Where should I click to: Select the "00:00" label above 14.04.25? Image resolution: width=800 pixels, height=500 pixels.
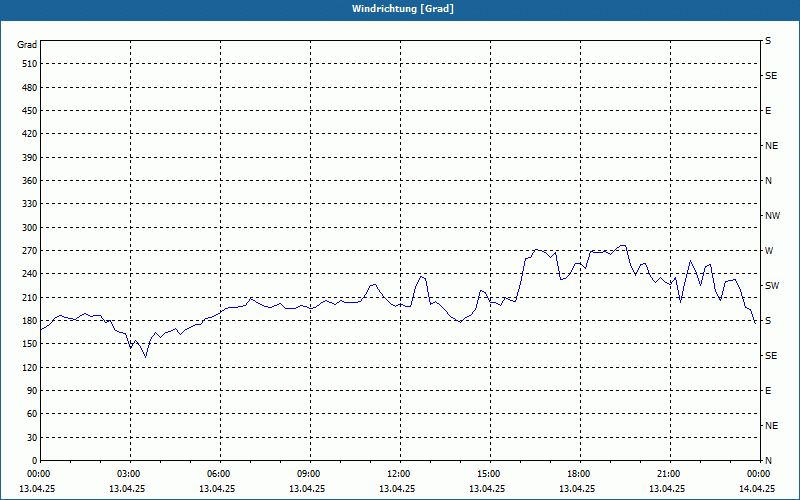tap(758, 474)
